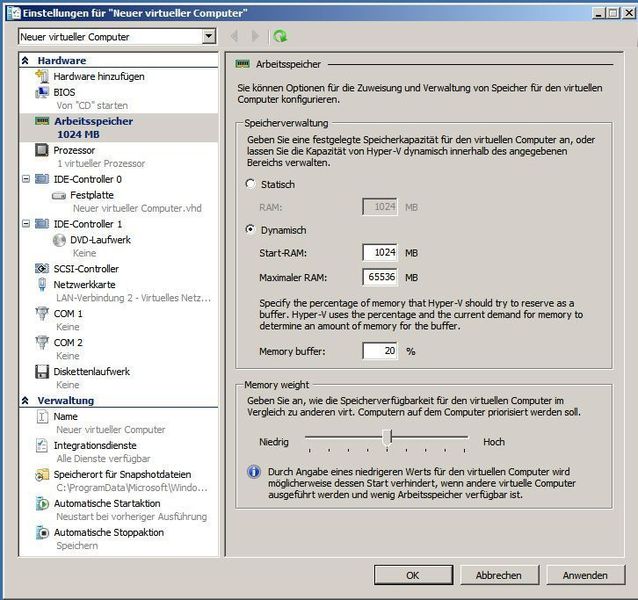This screenshot has height=600, width=638.
Task: Click the 'Hoch' label beside slider
Action: click(494, 442)
